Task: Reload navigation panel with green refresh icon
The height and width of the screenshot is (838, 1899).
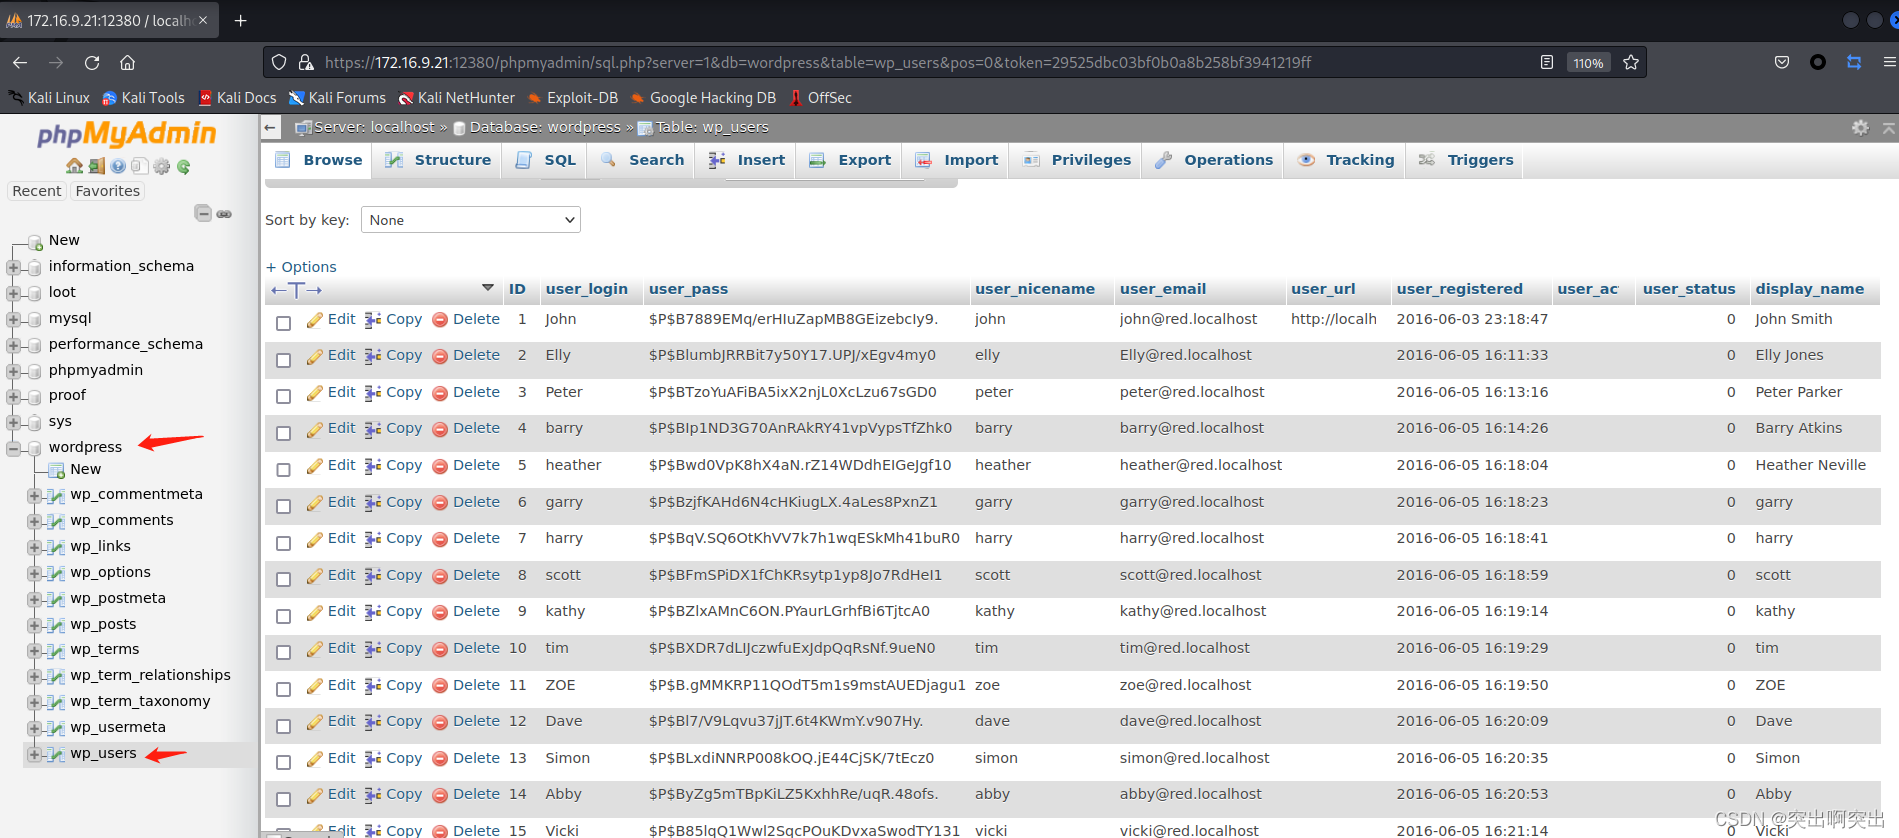Action: click(x=184, y=166)
